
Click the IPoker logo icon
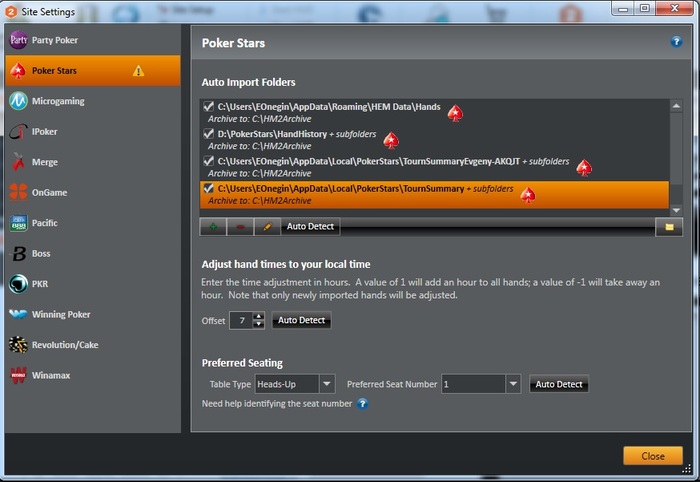[18, 132]
